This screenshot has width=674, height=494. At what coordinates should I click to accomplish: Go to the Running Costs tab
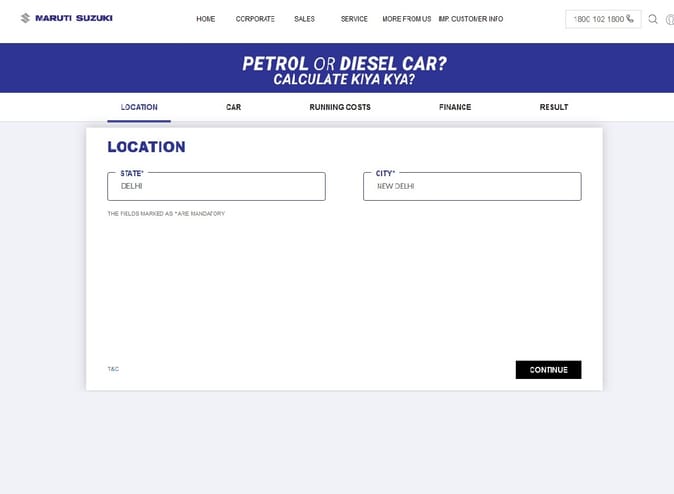point(340,107)
